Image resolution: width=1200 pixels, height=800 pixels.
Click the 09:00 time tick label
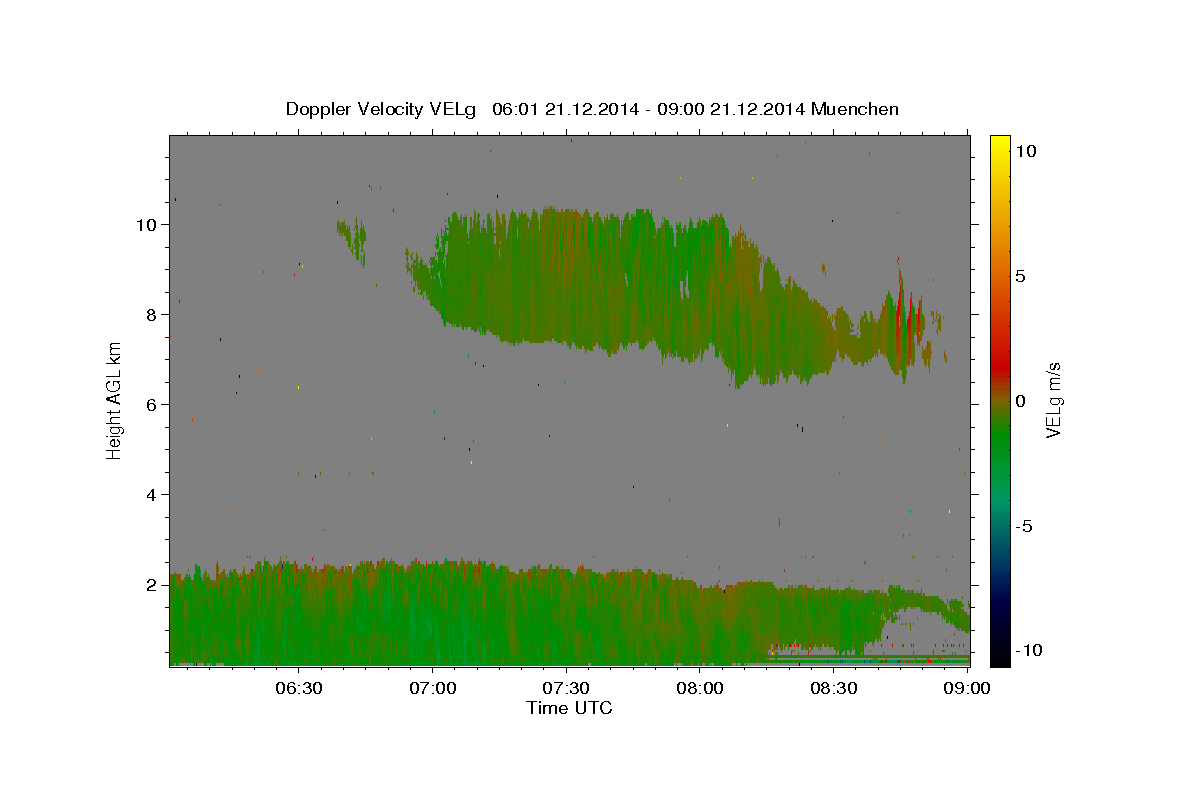click(x=968, y=689)
